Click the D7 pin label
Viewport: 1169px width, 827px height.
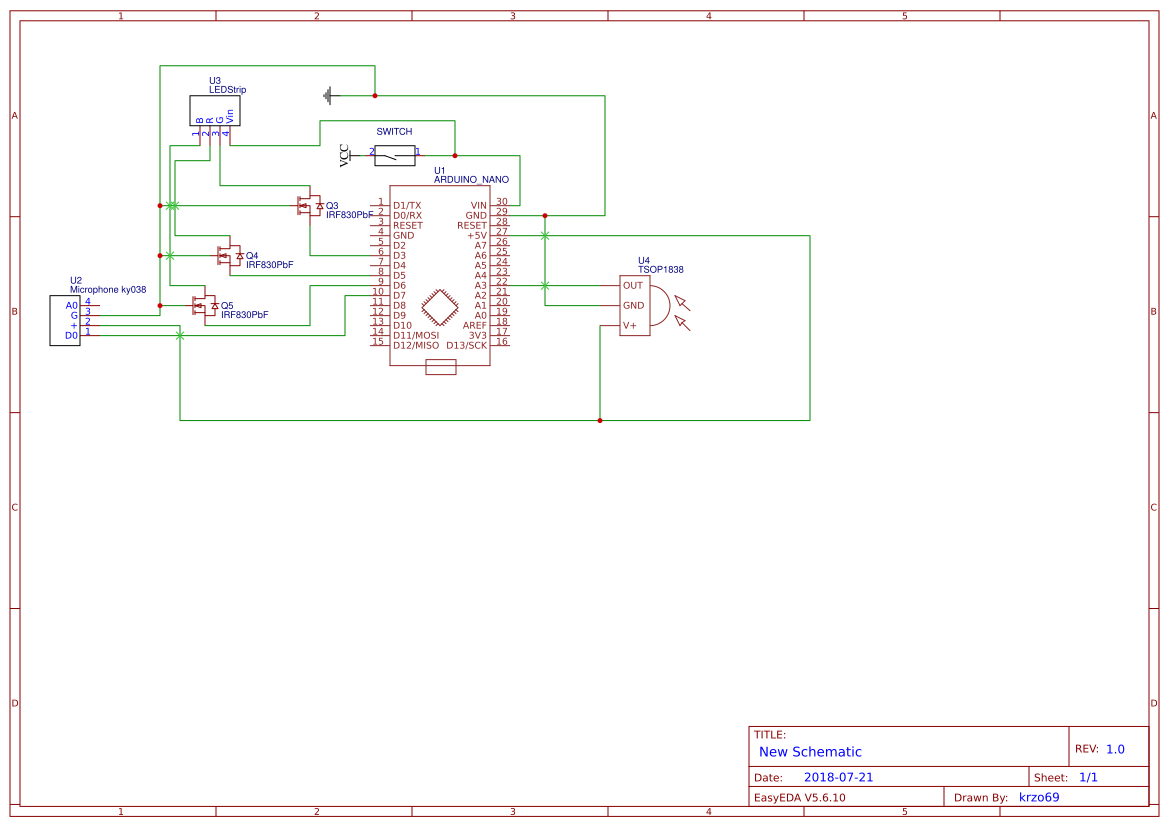(x=400, y=296)
